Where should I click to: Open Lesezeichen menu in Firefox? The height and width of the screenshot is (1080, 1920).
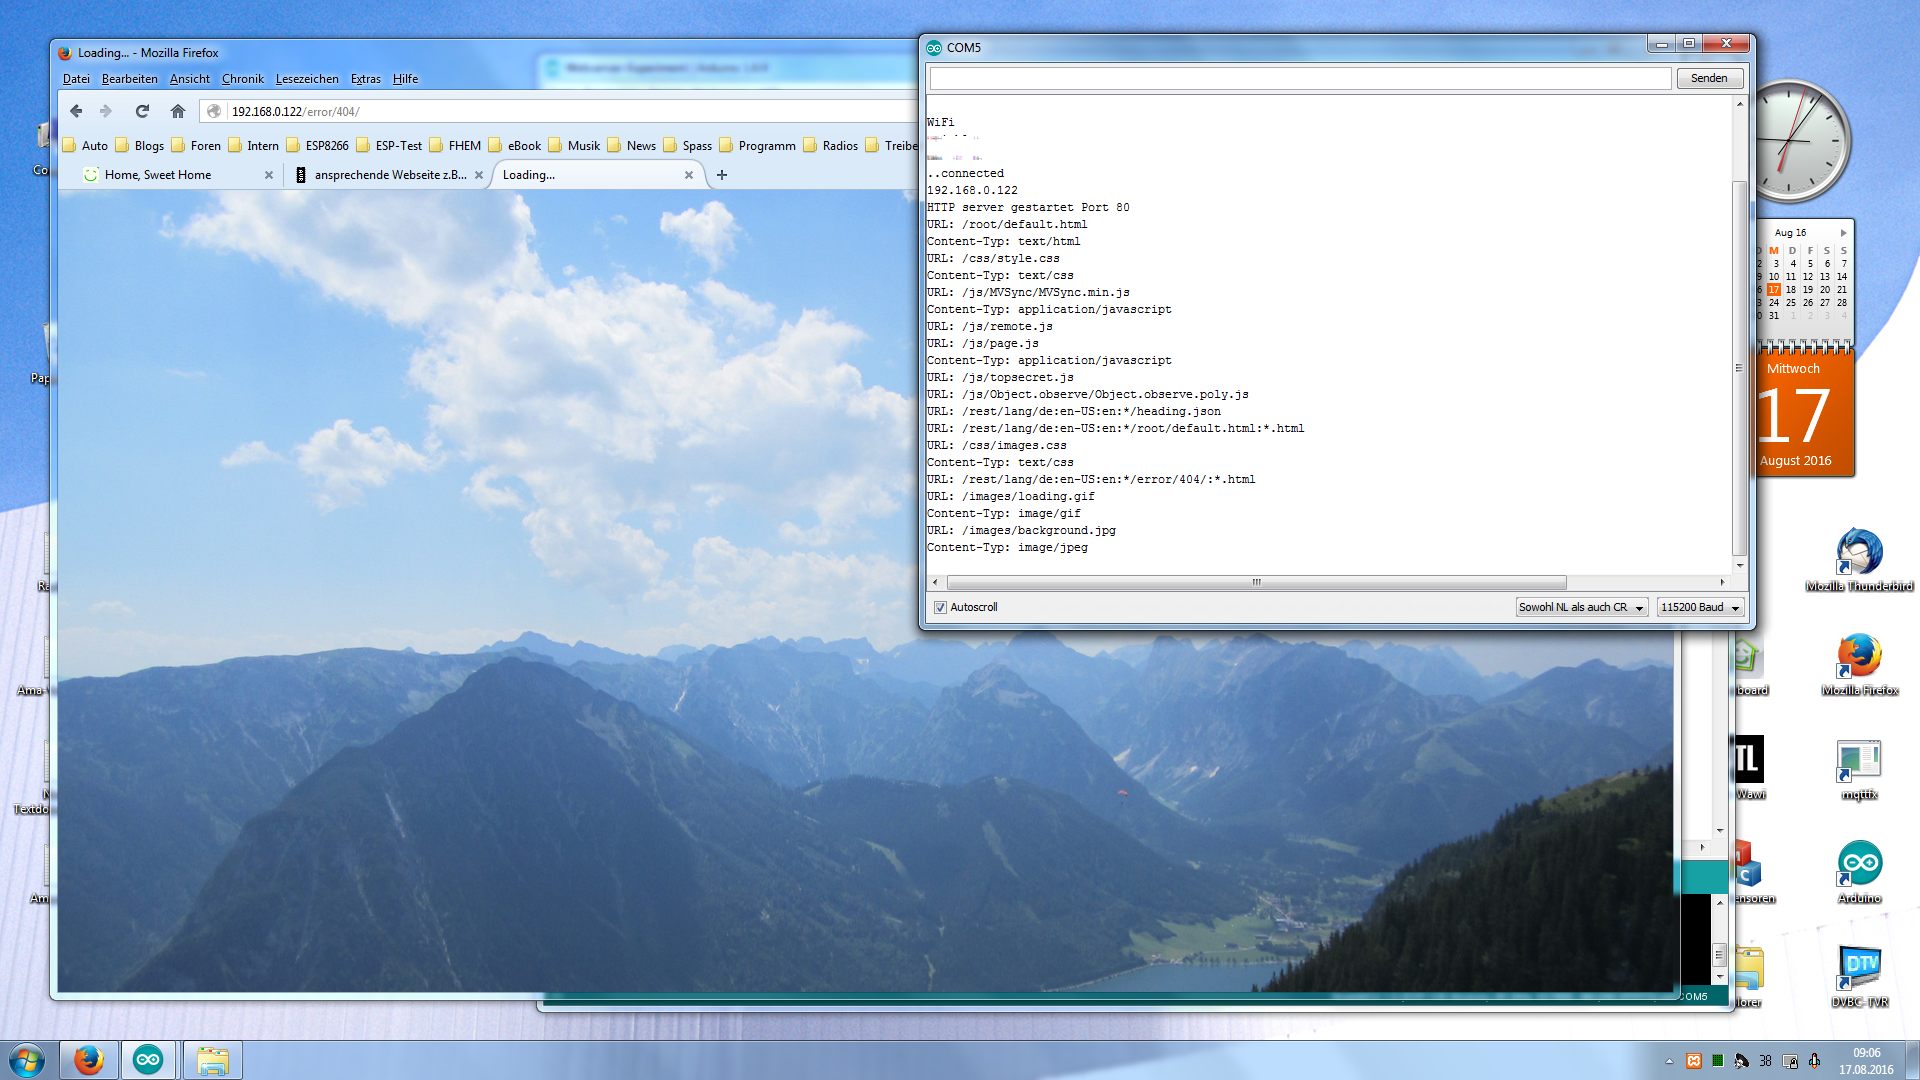click(307, 79)
